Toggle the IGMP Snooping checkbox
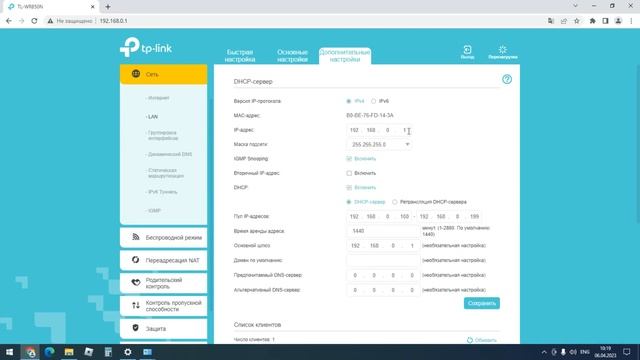 pyautogui.click(x=349, y=158)
